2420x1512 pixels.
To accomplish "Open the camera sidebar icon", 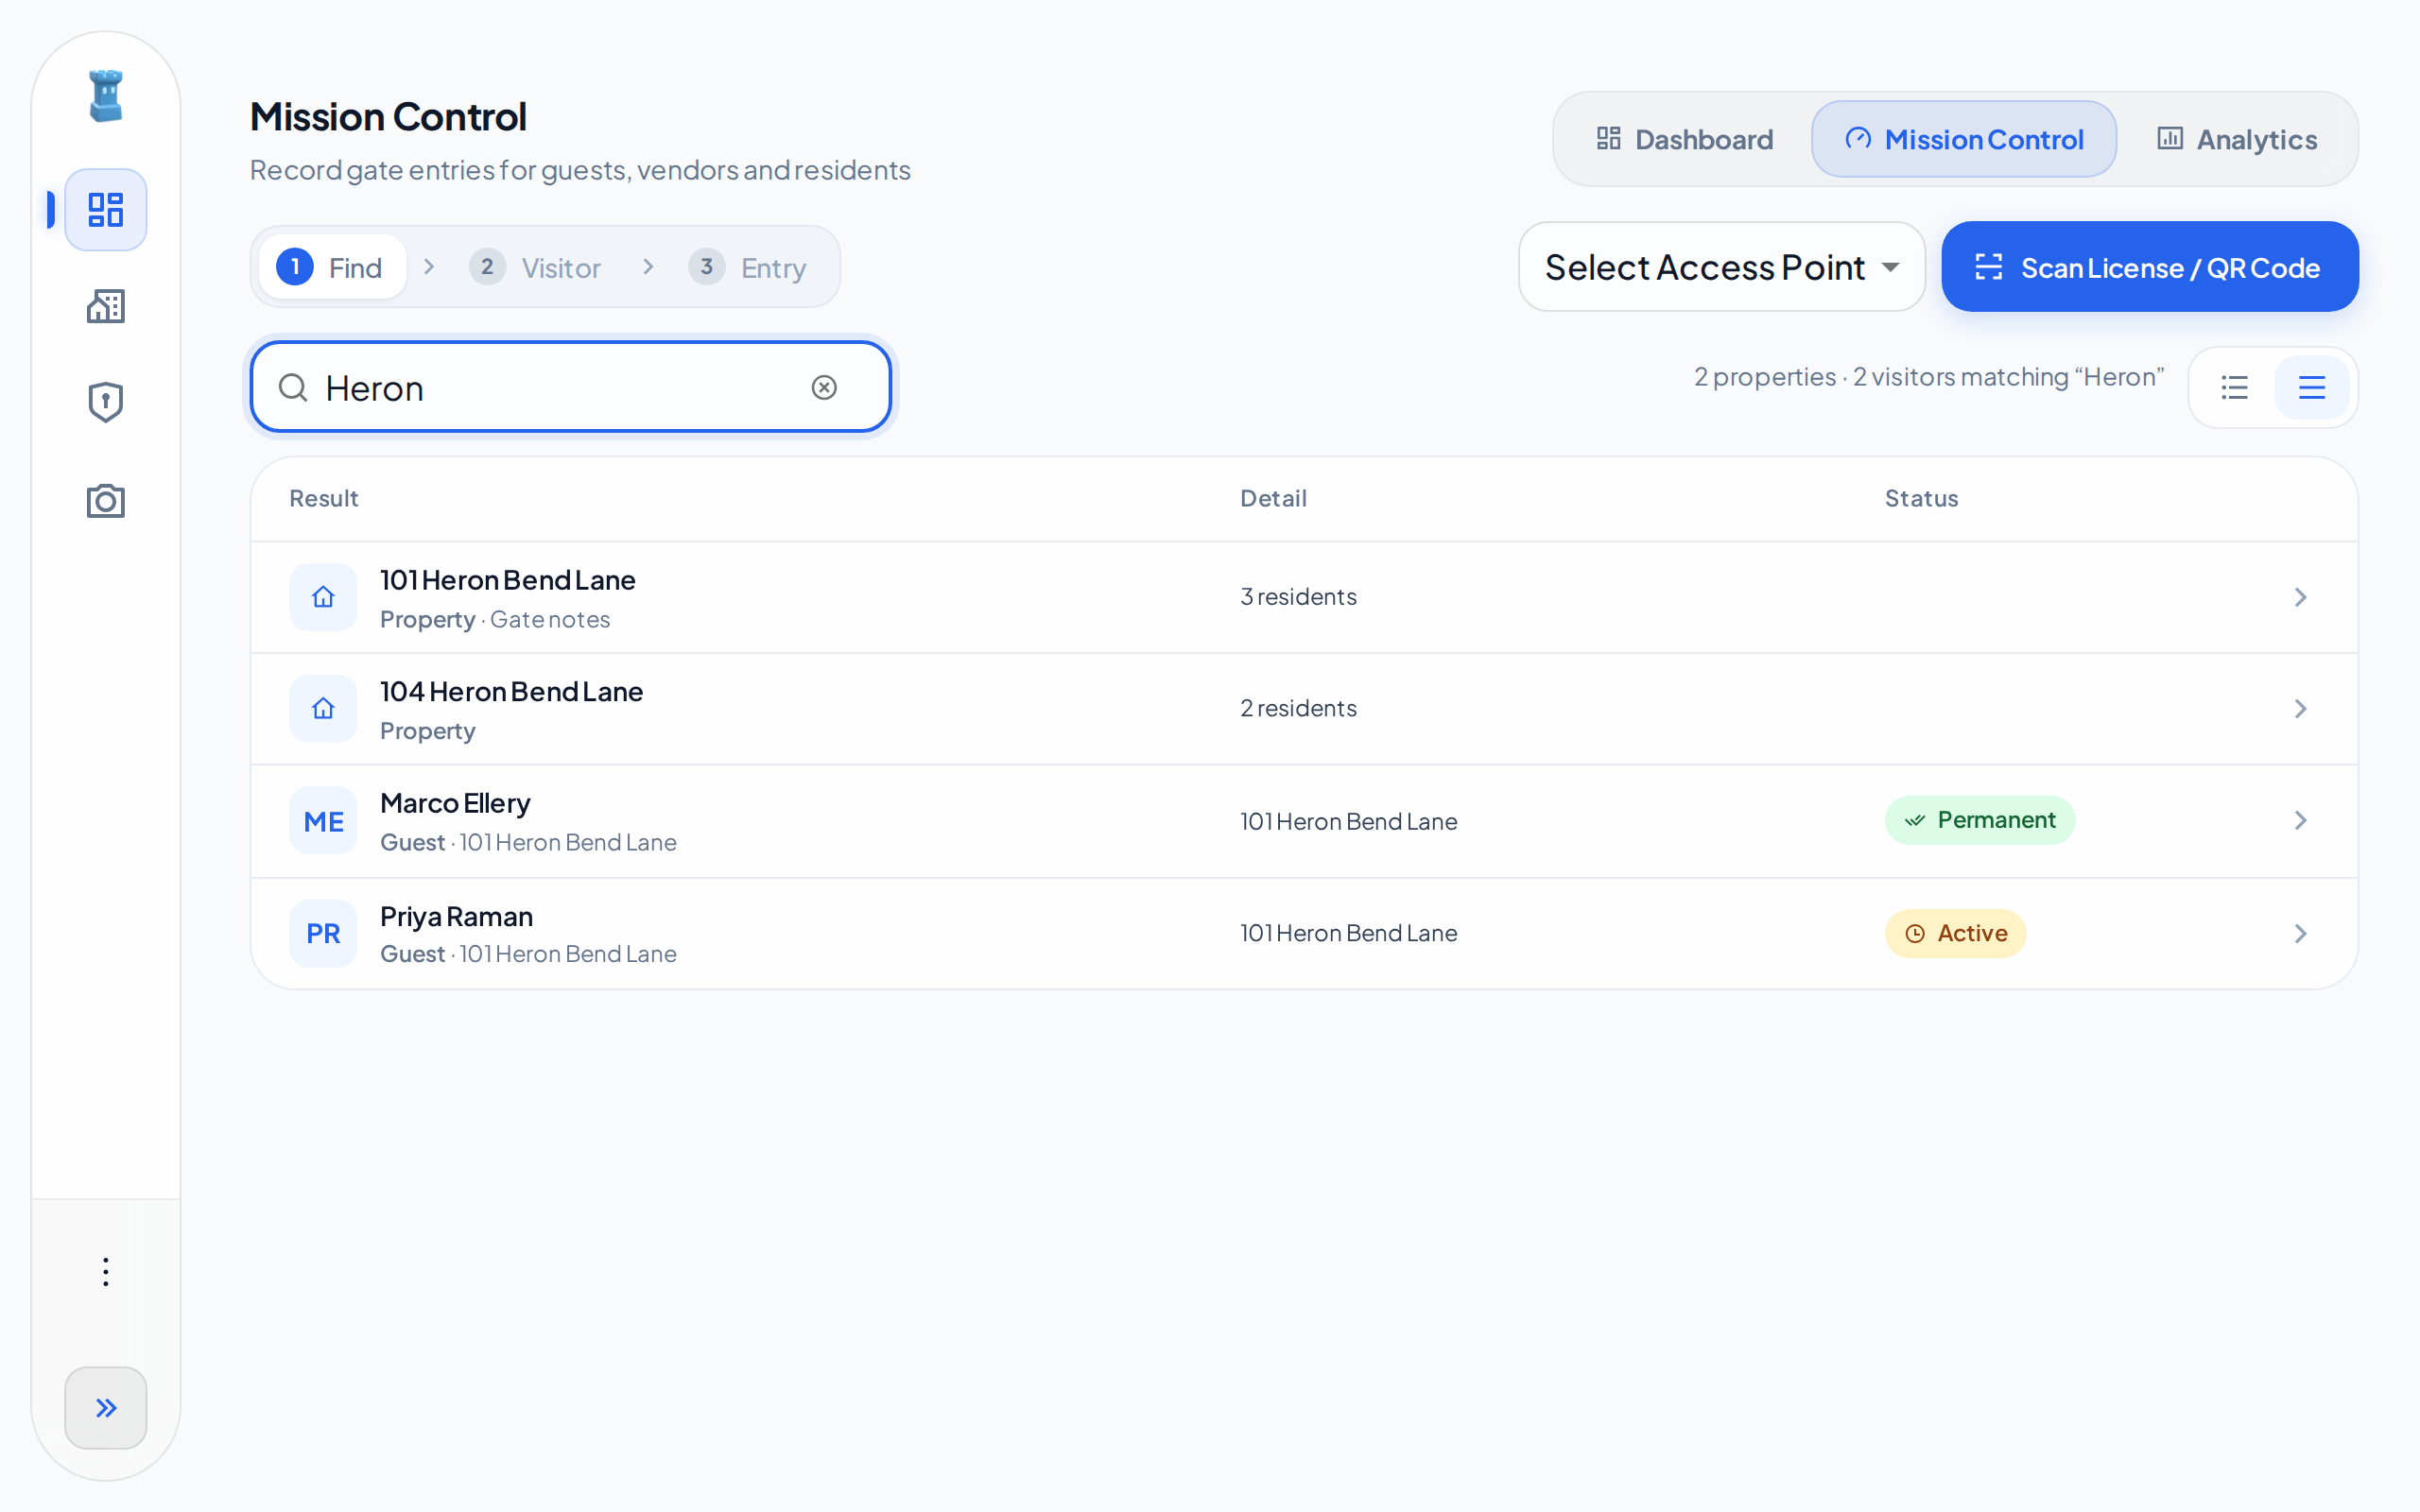I will [105, 500].
